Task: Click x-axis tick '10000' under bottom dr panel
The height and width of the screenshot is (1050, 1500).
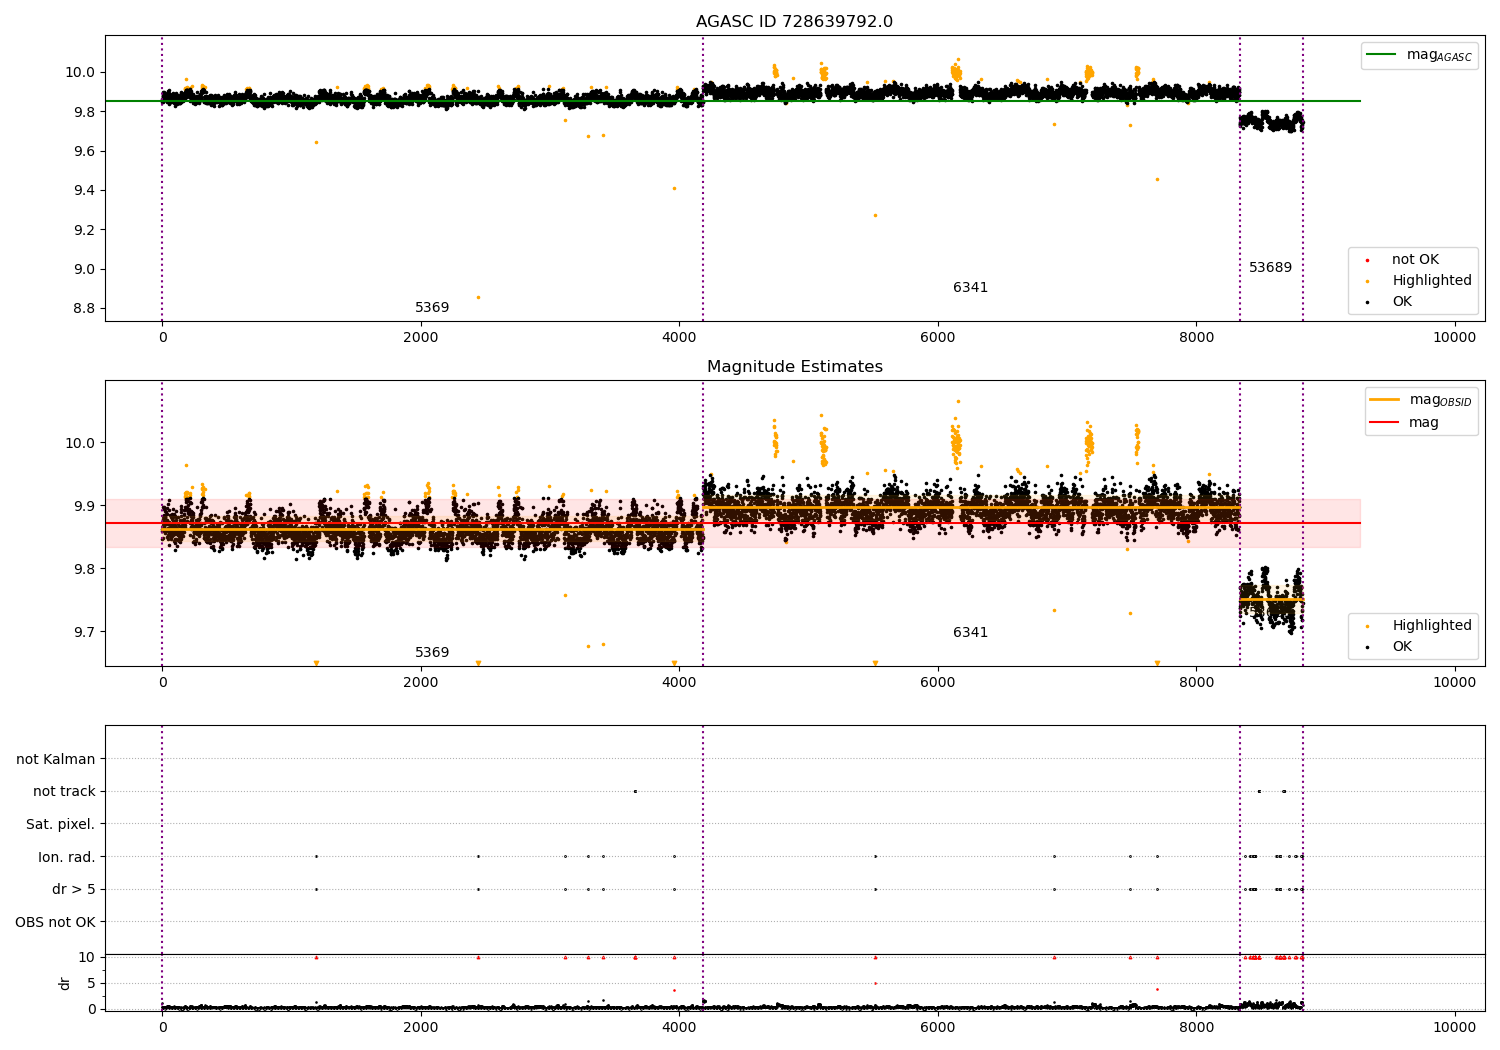Action: [1455, 1027]
